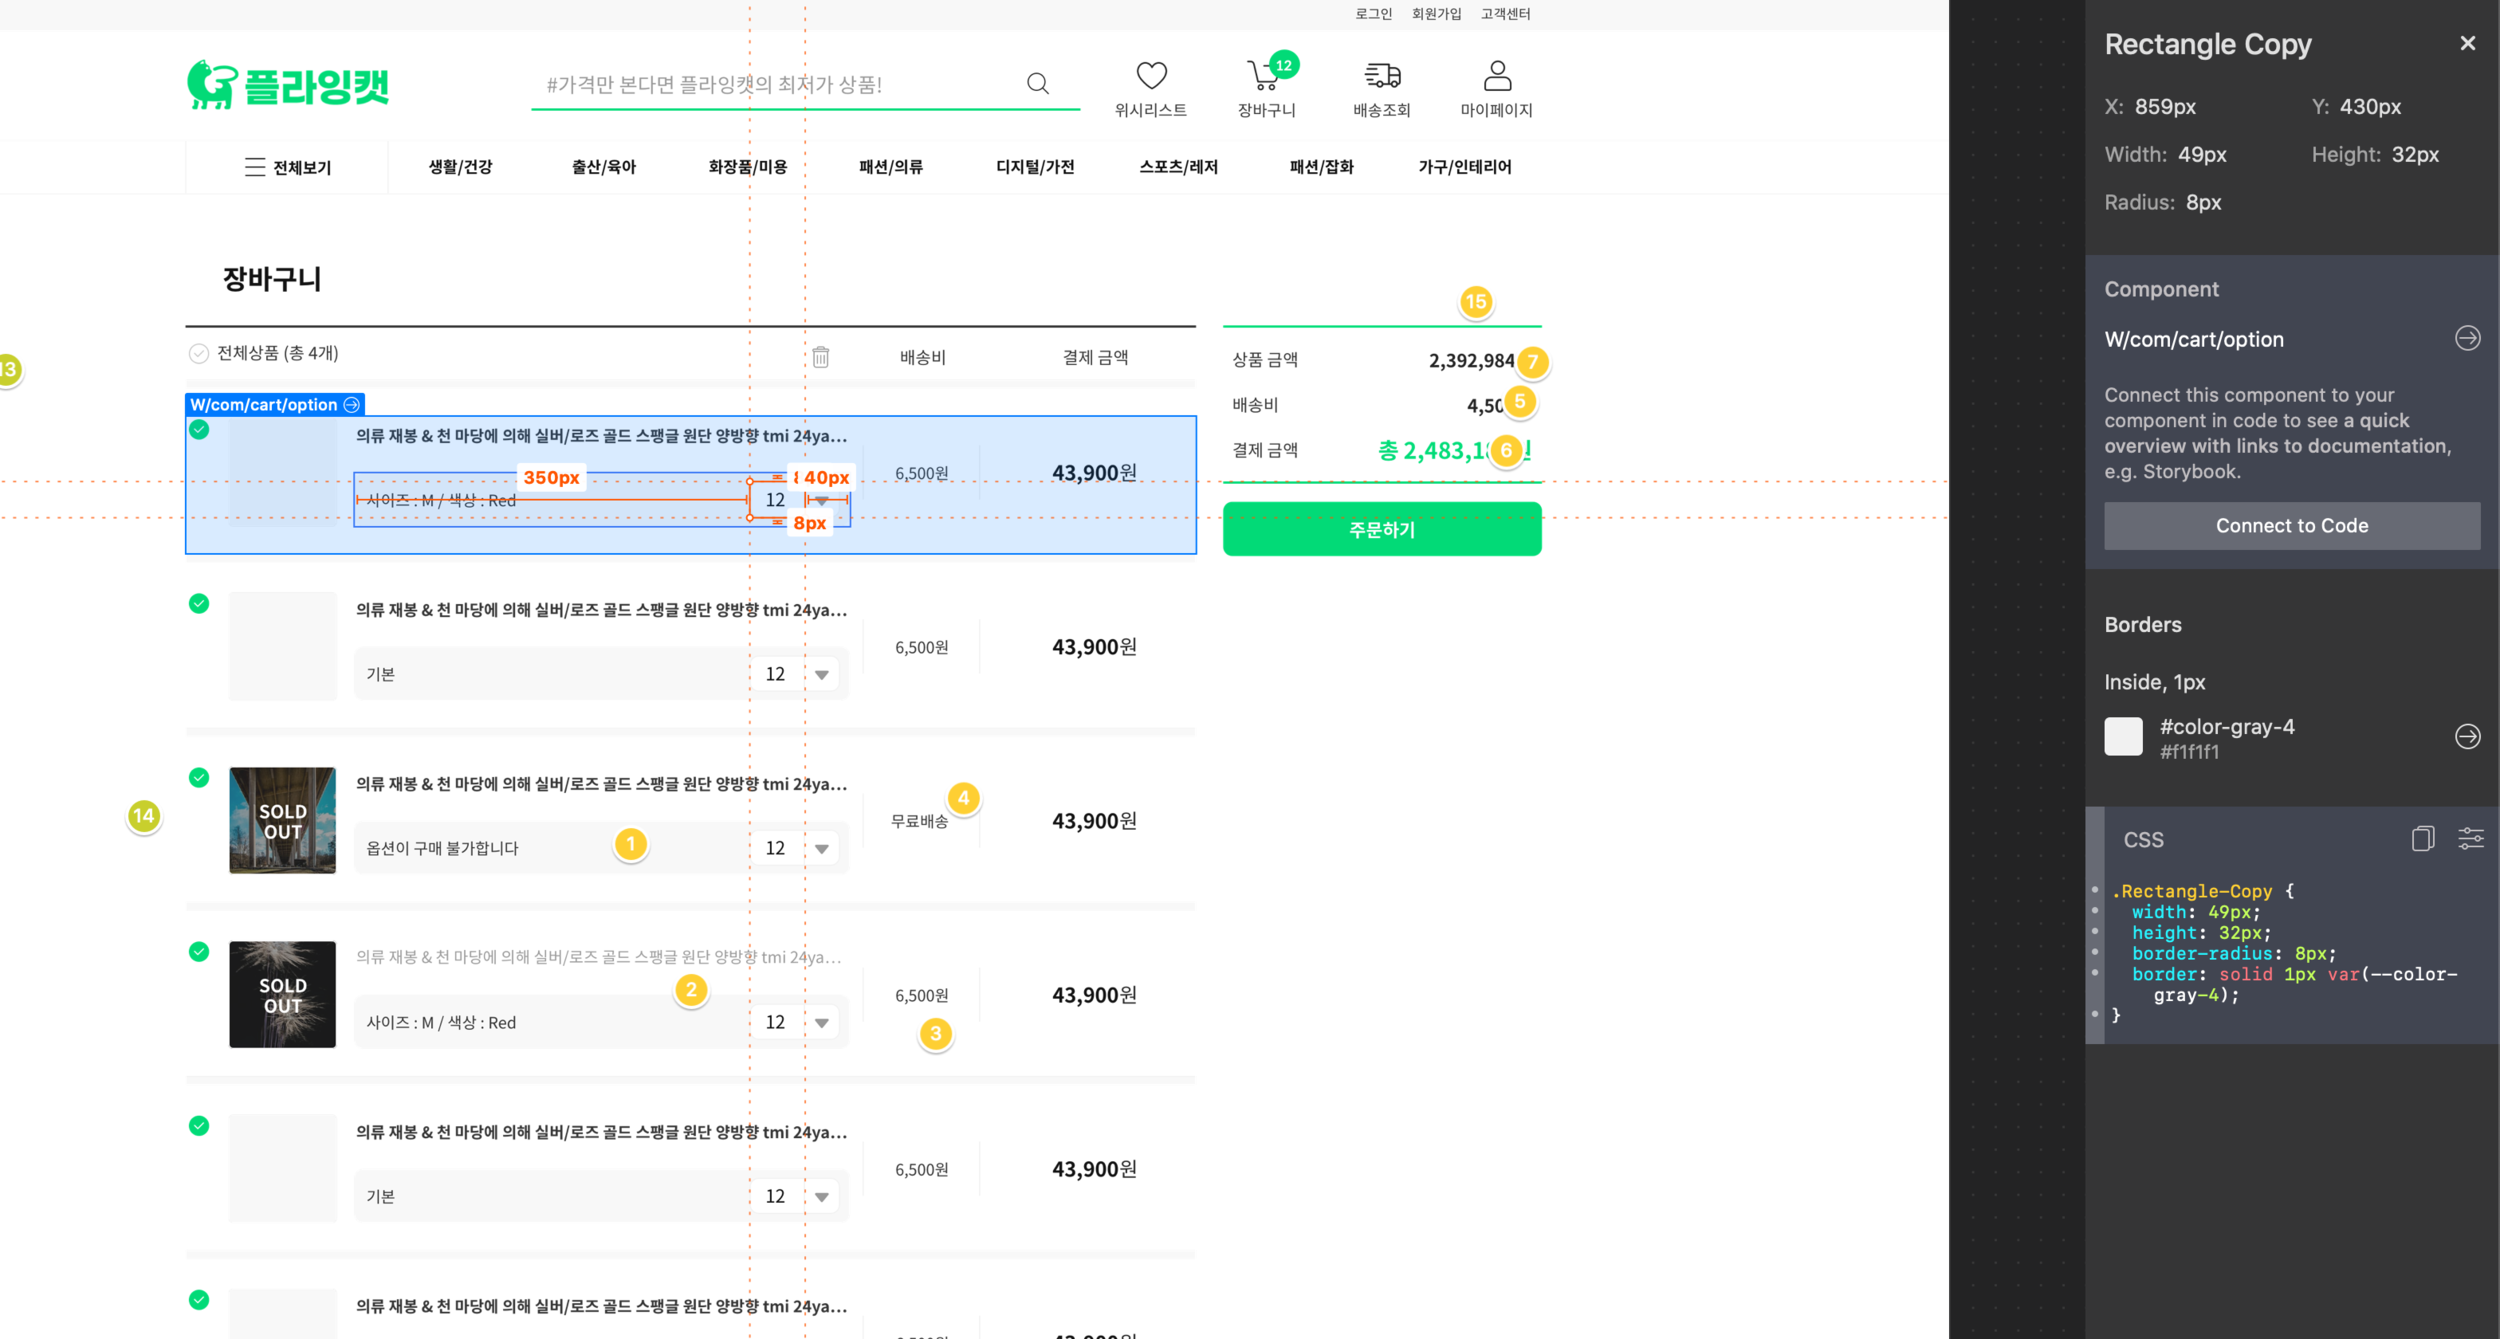
Task: Uncheck the first sold-out item's checkbox
Action: (199, 778)
